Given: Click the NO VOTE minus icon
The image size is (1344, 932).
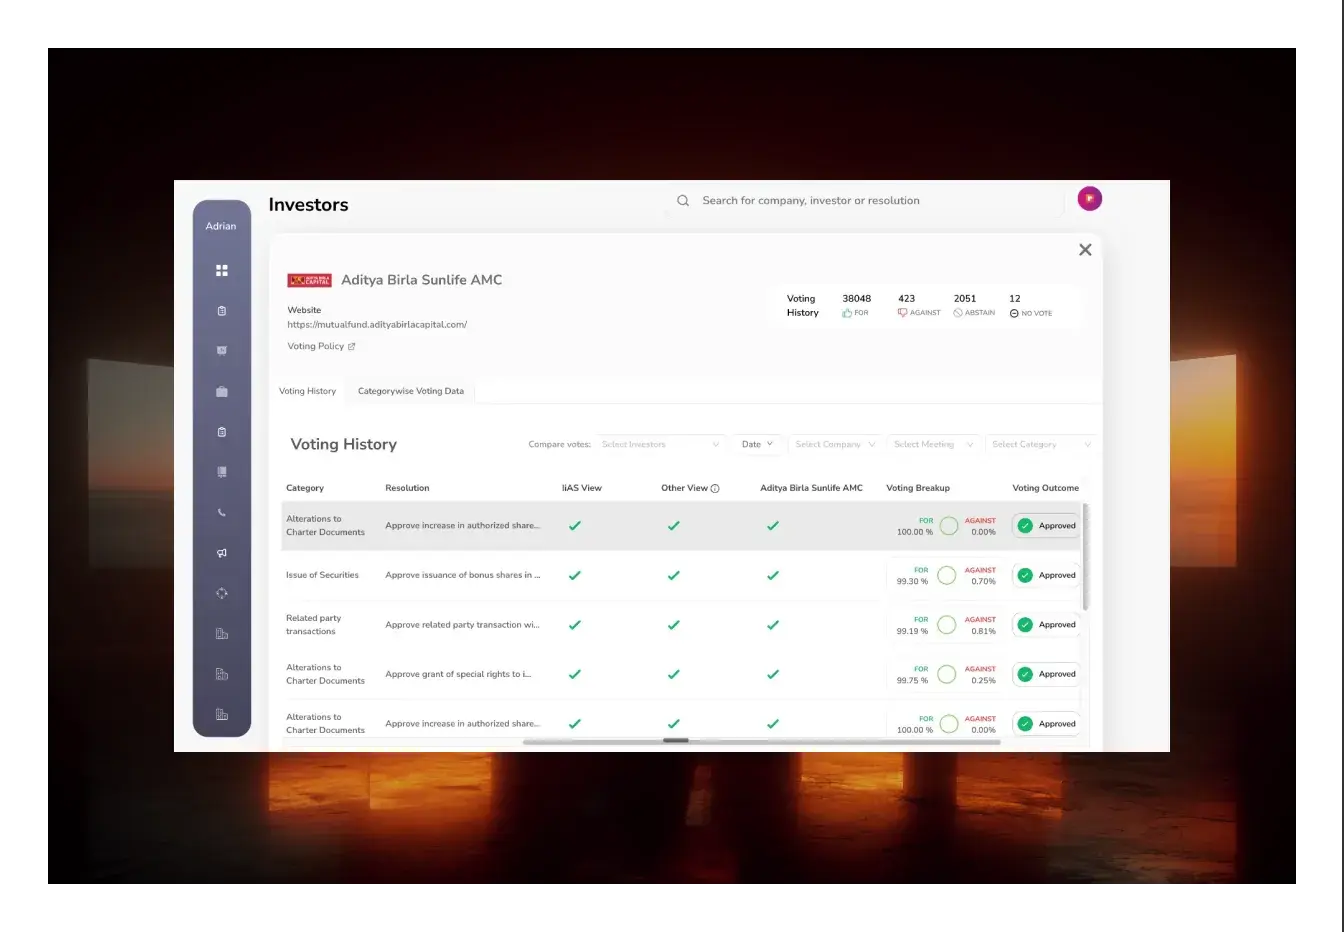Looking at the screenshot, I should [x=1014, y=314].
